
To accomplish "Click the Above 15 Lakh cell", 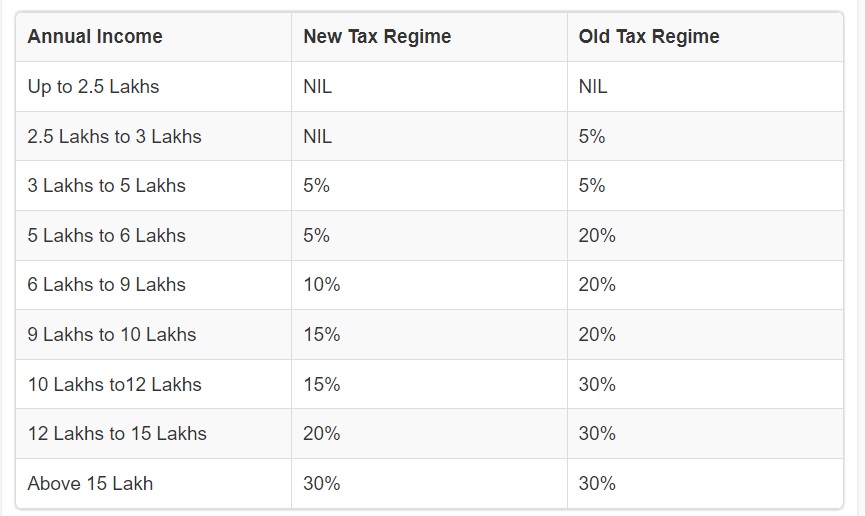I will [x=91, y=484].
